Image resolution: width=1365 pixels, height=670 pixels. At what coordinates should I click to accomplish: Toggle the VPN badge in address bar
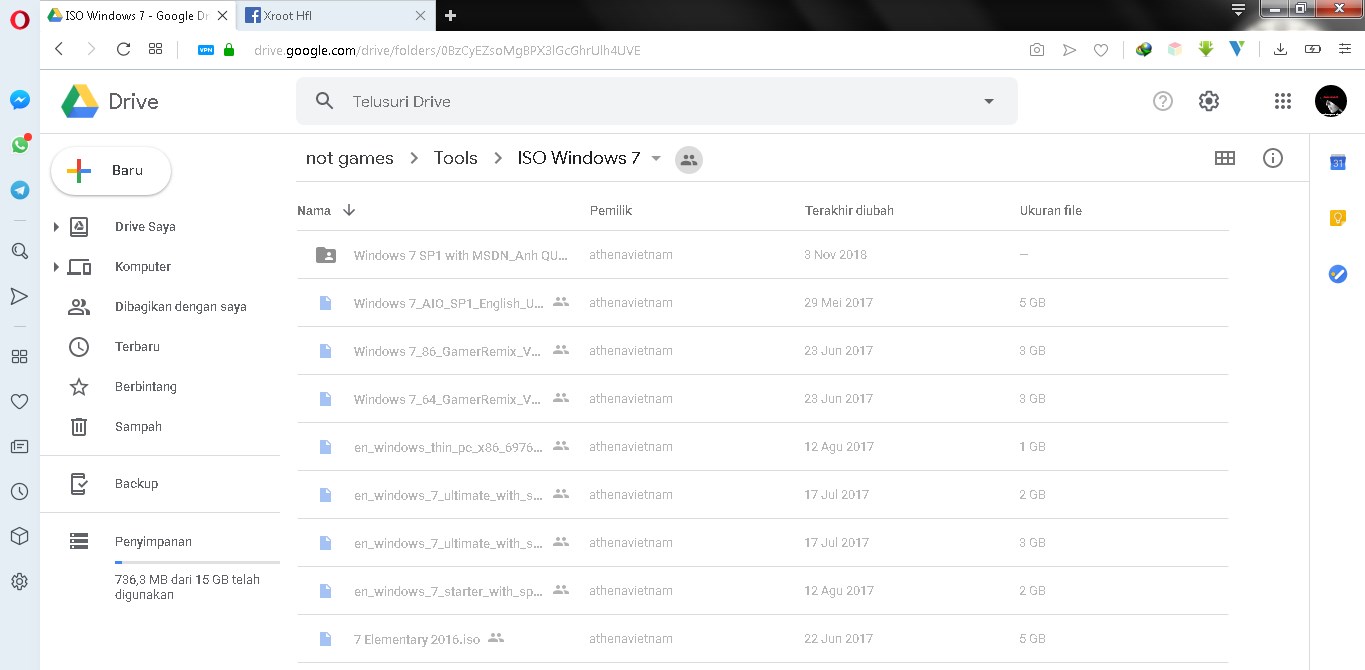click(206, 49)
